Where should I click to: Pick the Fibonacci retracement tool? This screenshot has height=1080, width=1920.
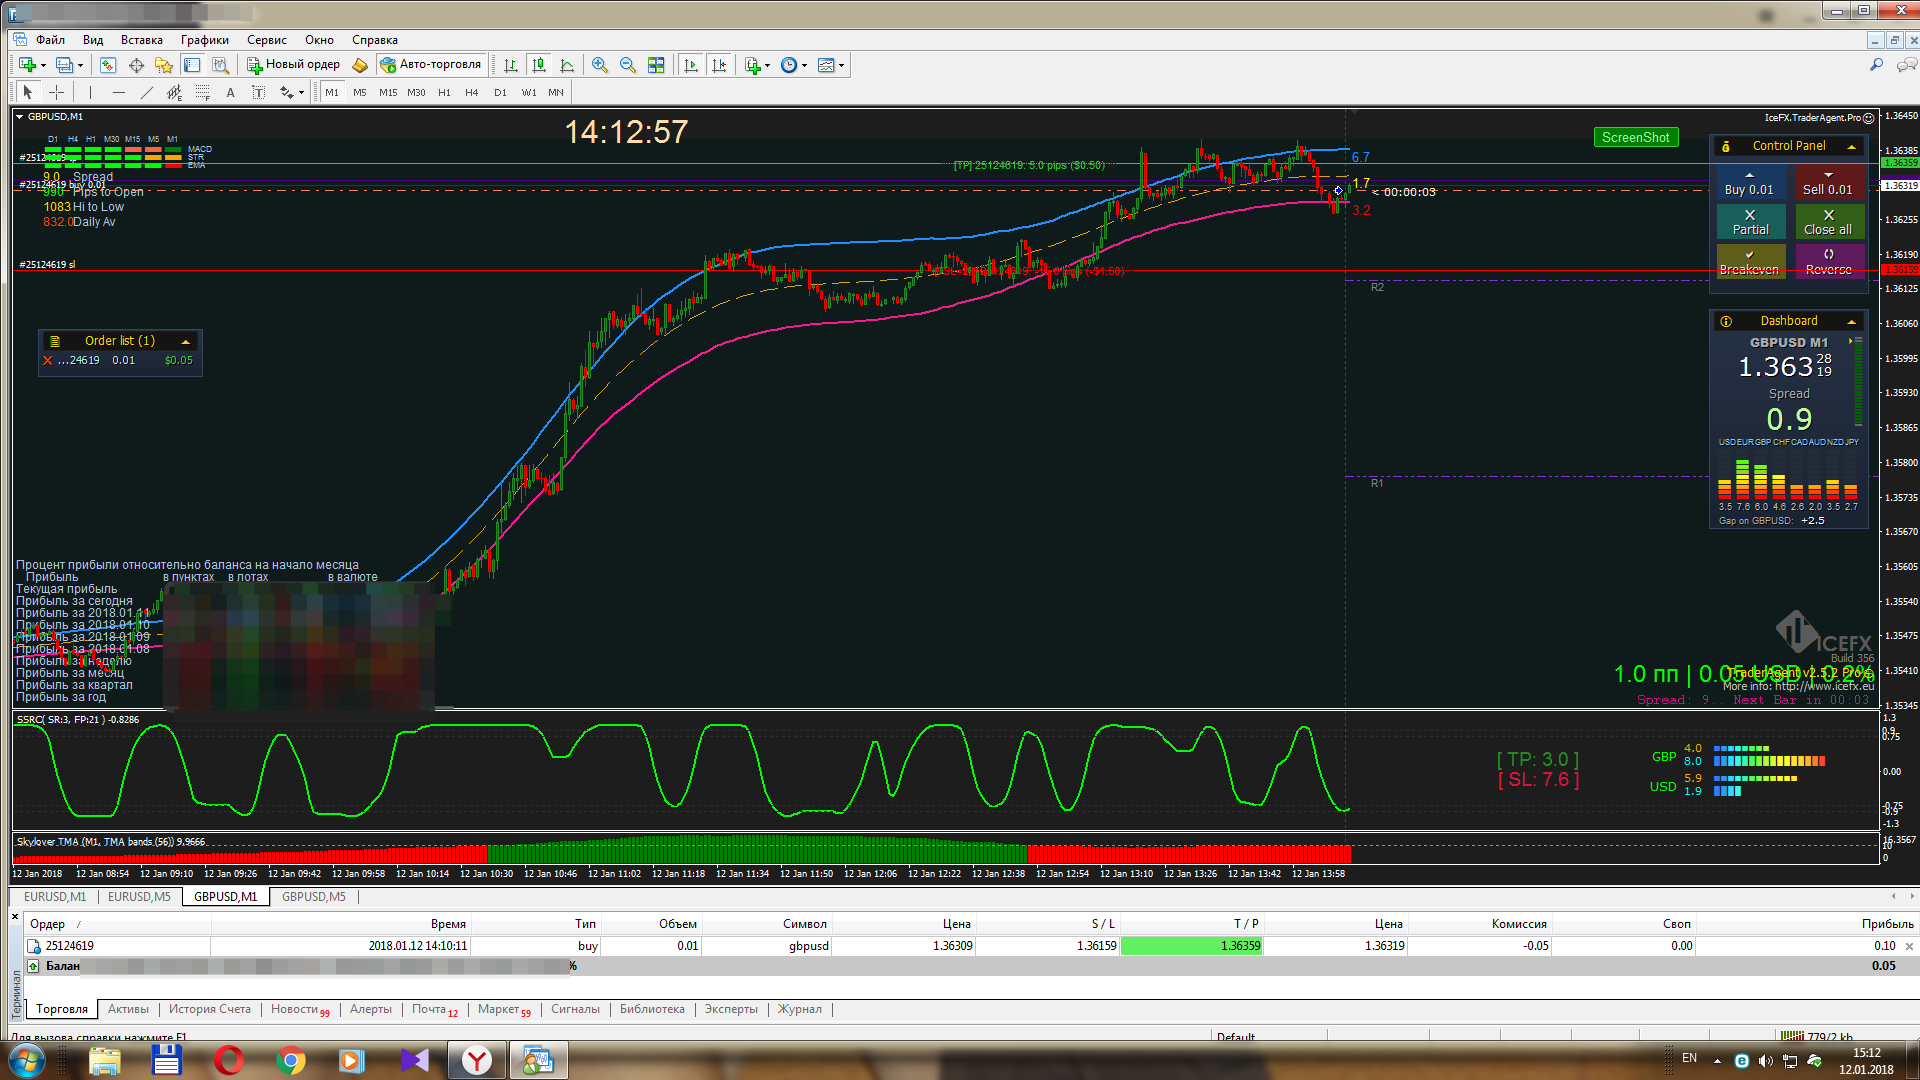pos(203,92)
